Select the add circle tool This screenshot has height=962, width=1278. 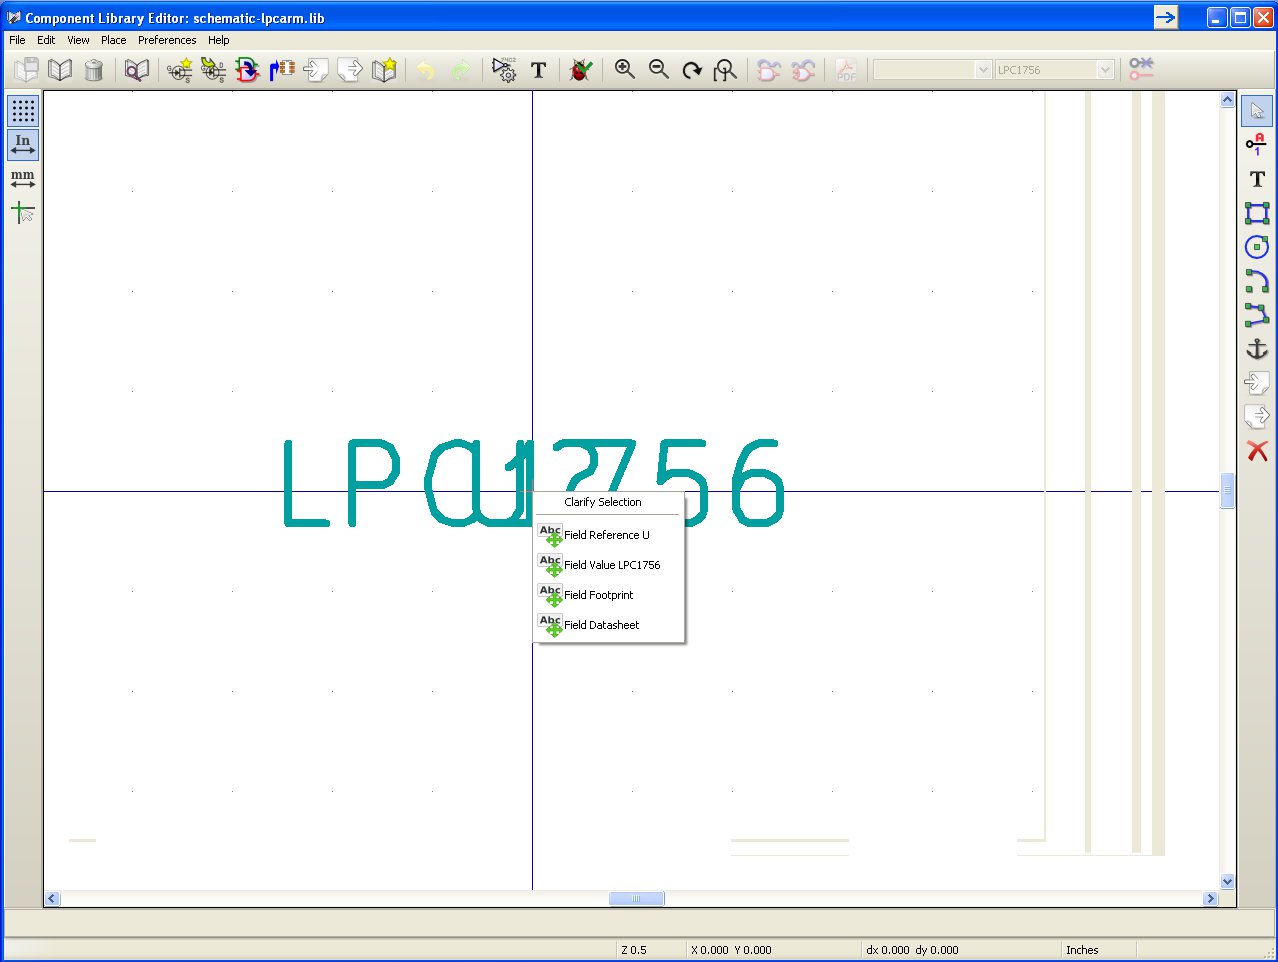[1257, 247]
